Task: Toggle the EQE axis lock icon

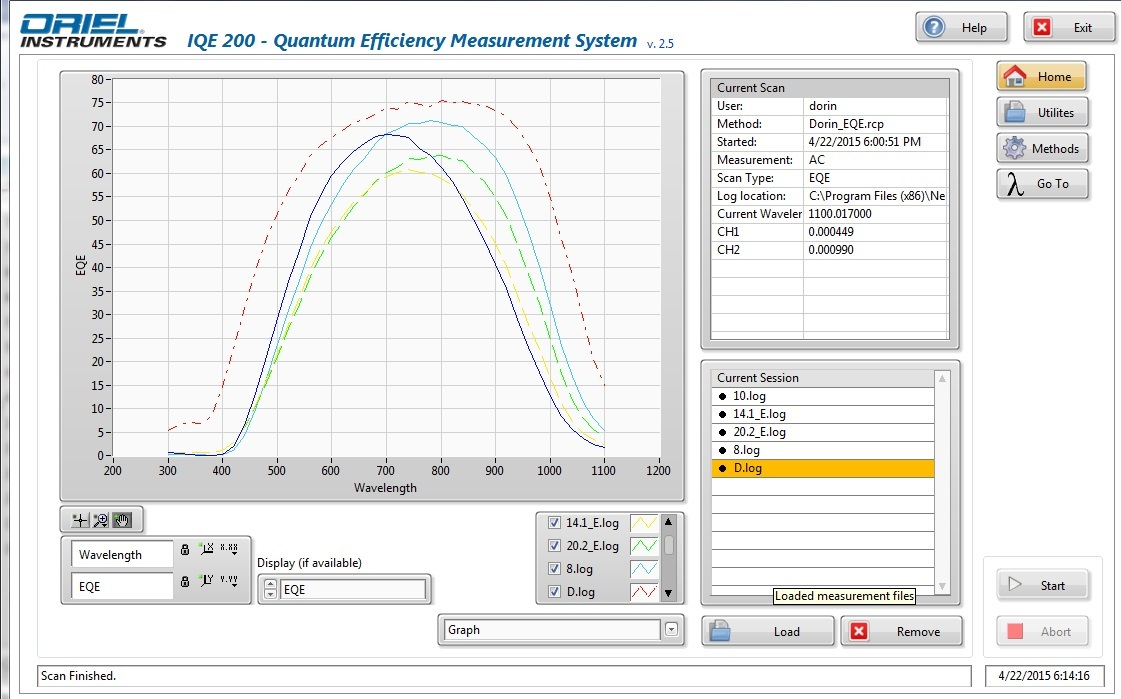Action: [185, 581]
